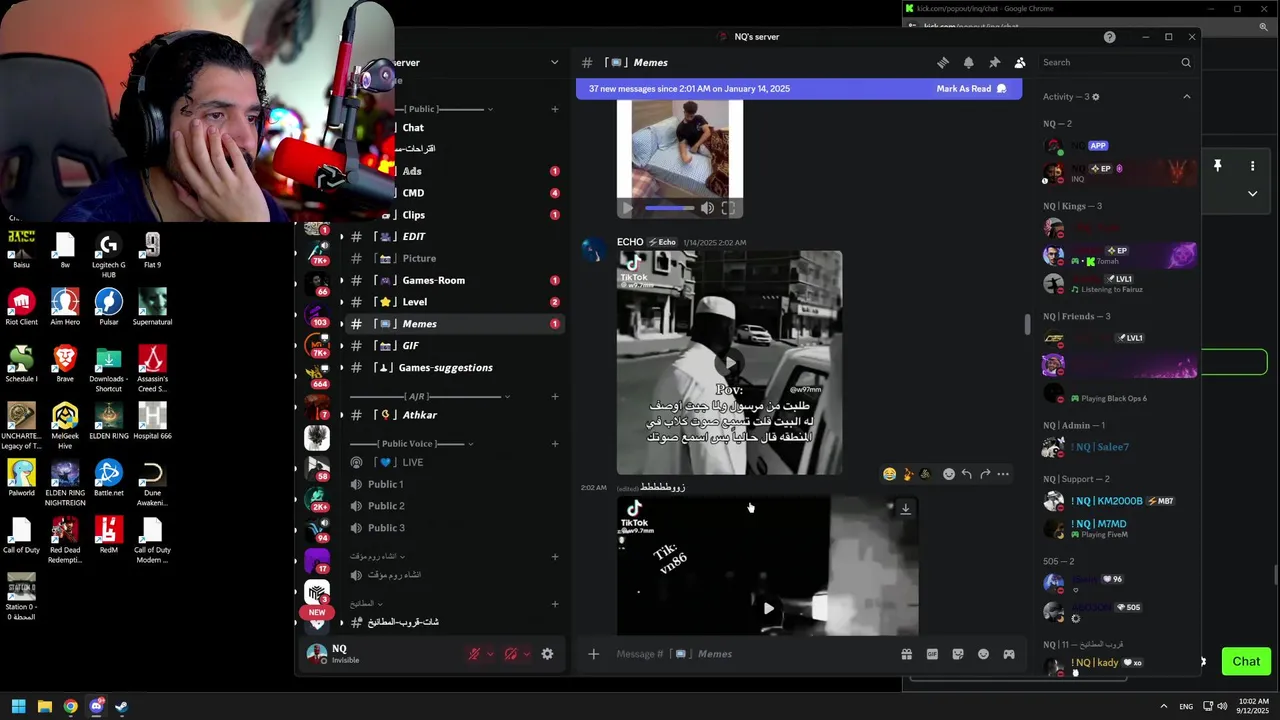The width and height of the screenshot is (1280, 720).
Task: Open the add reaction smiley on message
Action: [949, 474]
